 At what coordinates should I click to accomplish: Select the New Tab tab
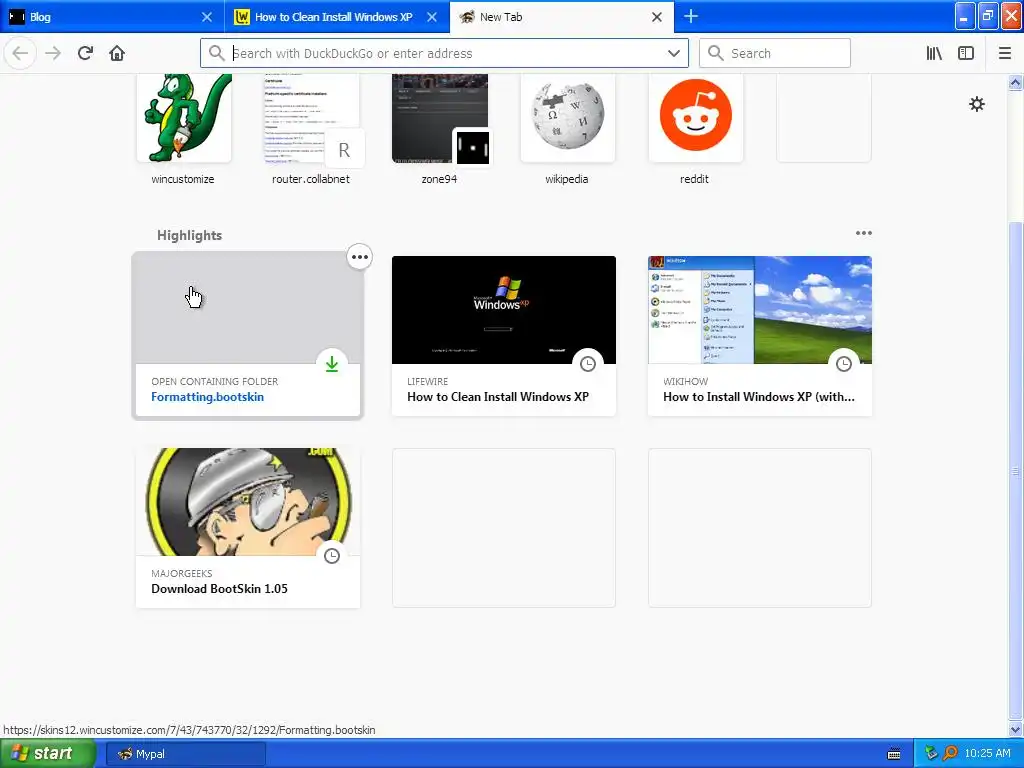562,17
